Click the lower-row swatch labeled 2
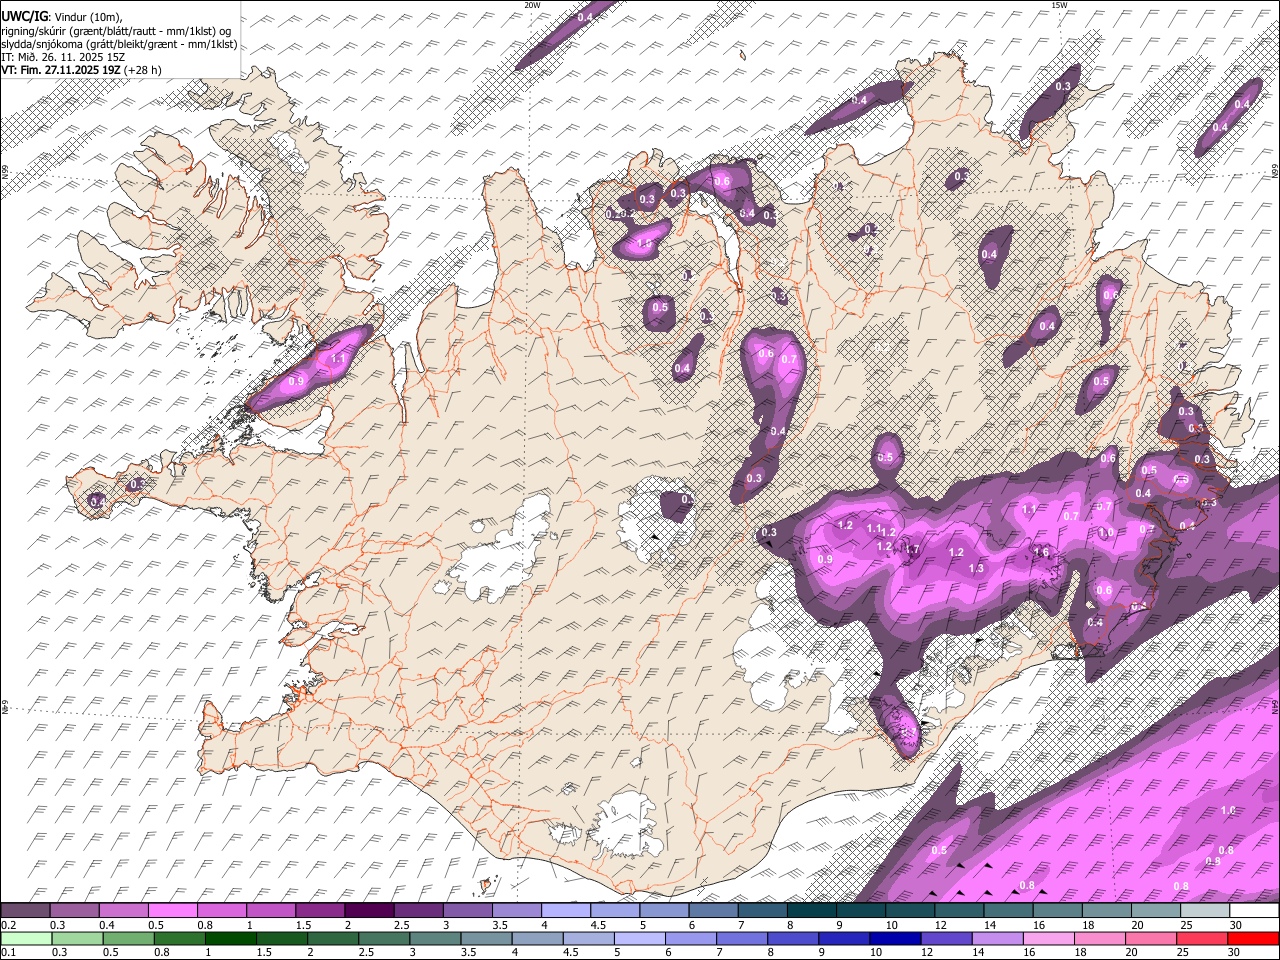The height and width of the screenshot is (960, 1280). click(333, 938)
